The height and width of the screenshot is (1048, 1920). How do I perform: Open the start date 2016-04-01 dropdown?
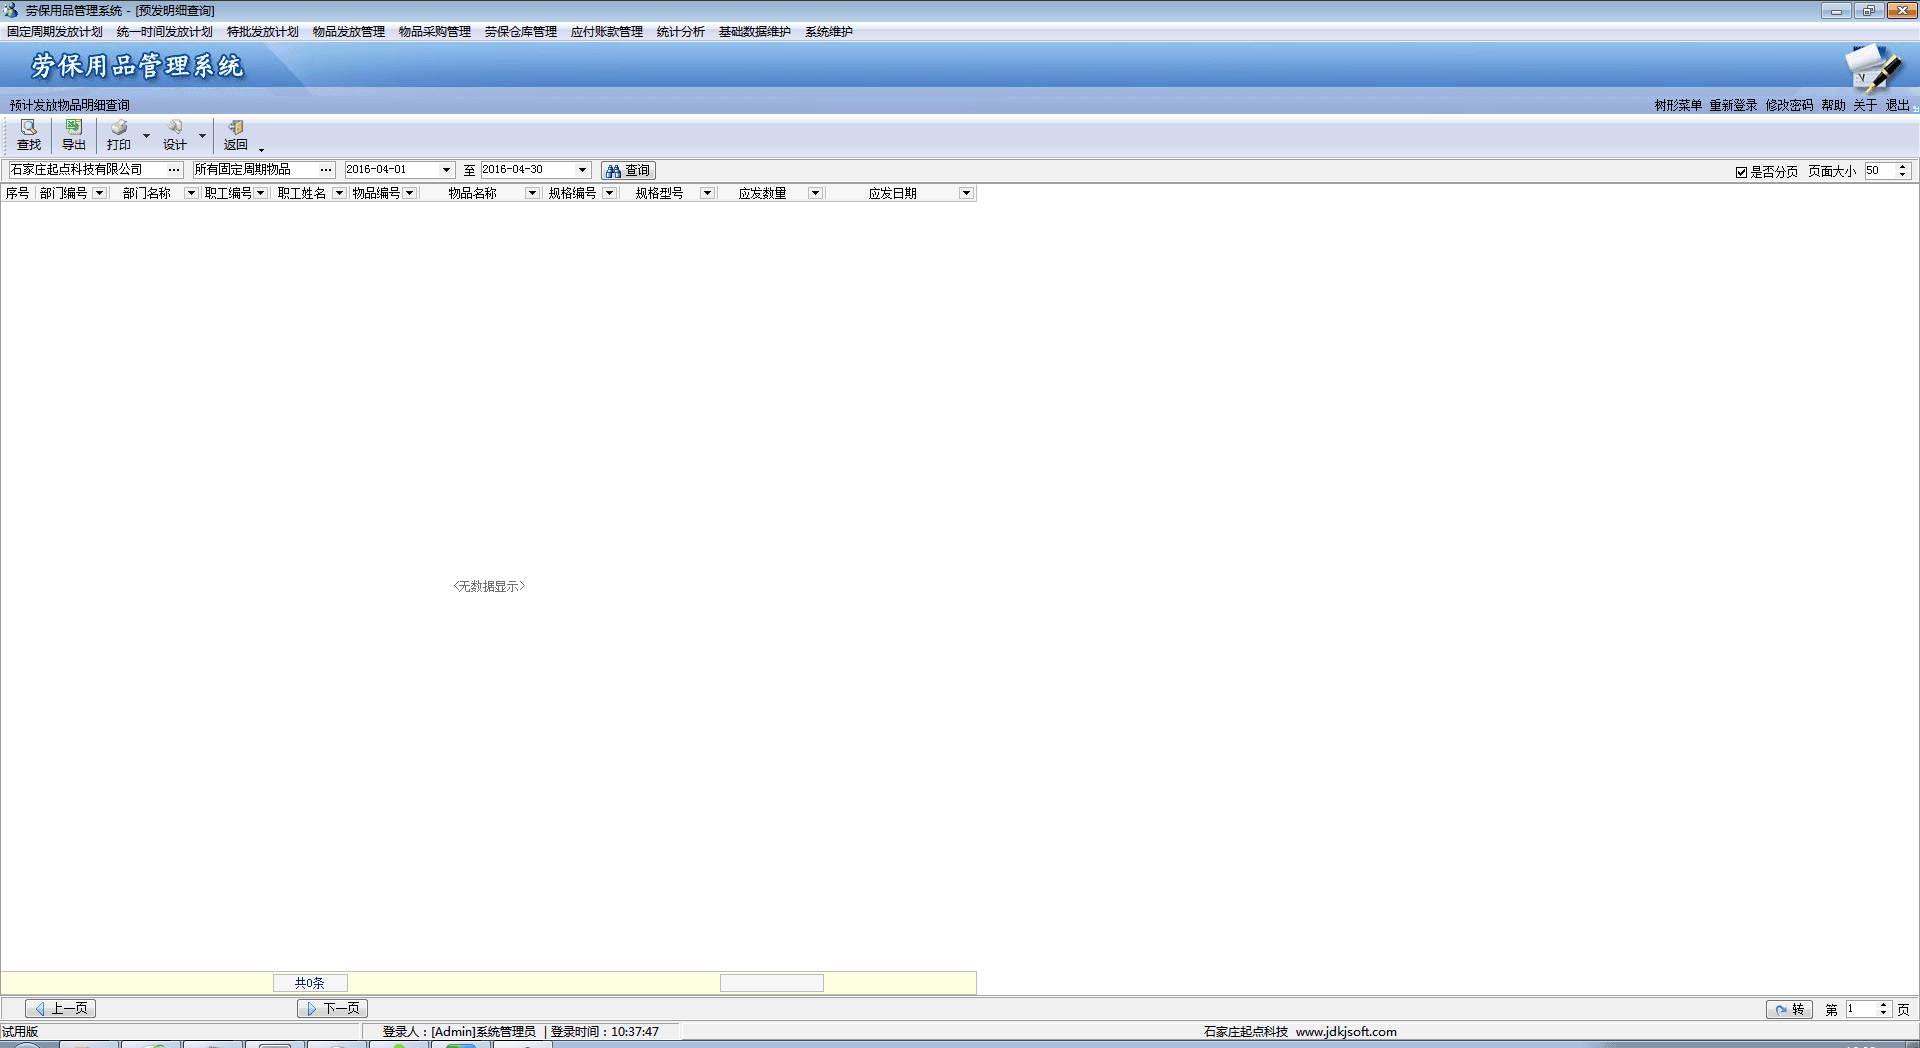click(x=446, y=170)
